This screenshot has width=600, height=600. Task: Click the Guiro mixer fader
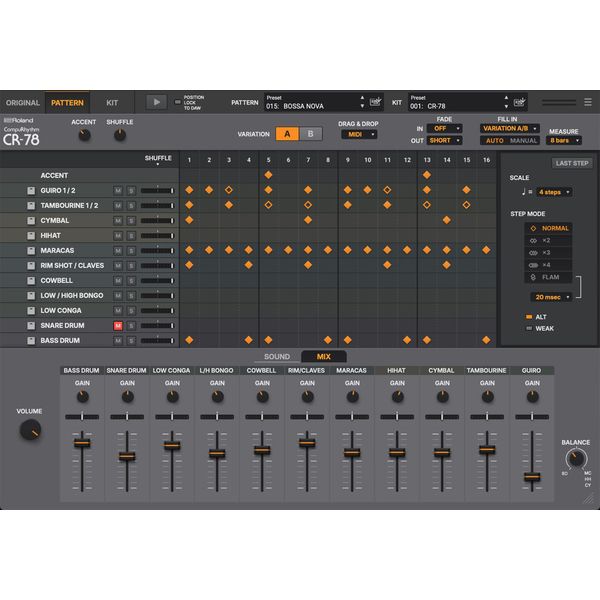coord(532,476)
